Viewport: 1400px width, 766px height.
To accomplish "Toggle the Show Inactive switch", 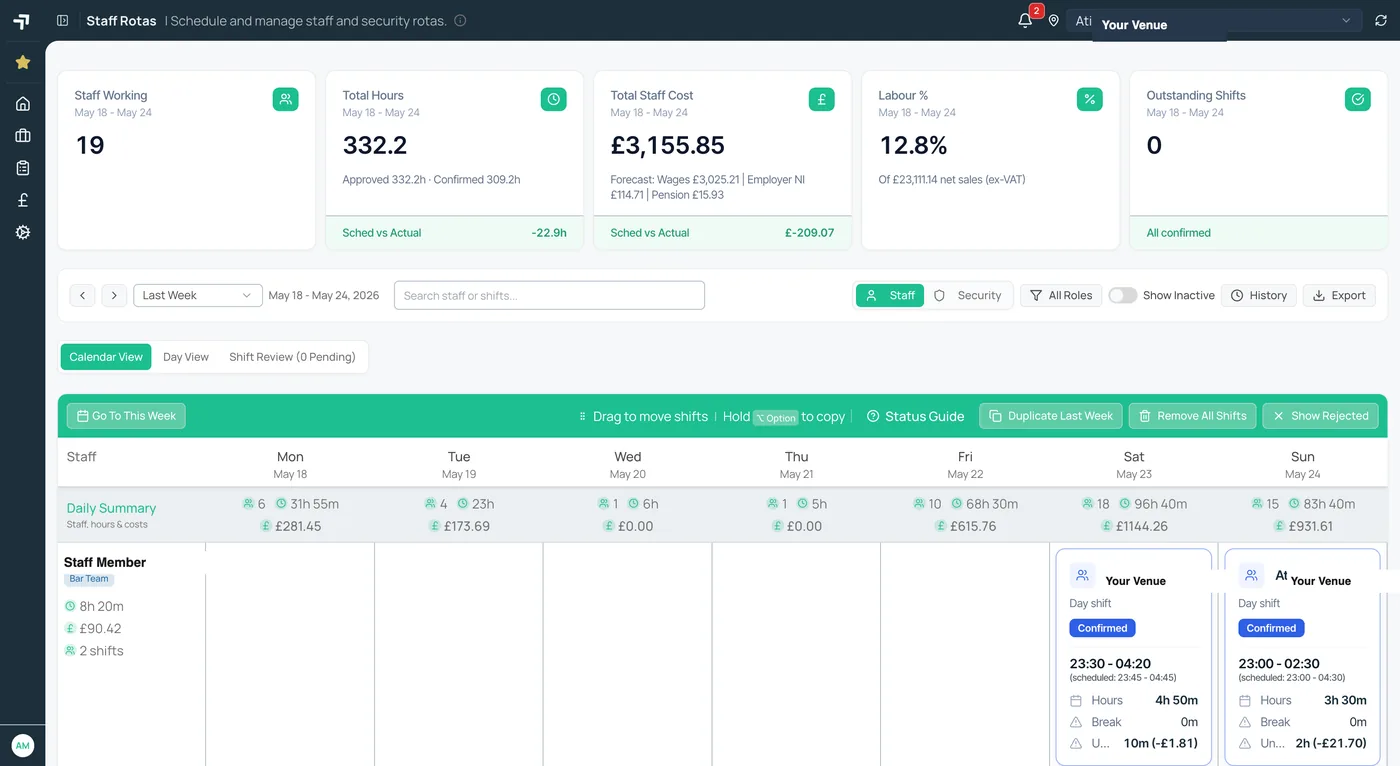I will tap(1122, 295).
